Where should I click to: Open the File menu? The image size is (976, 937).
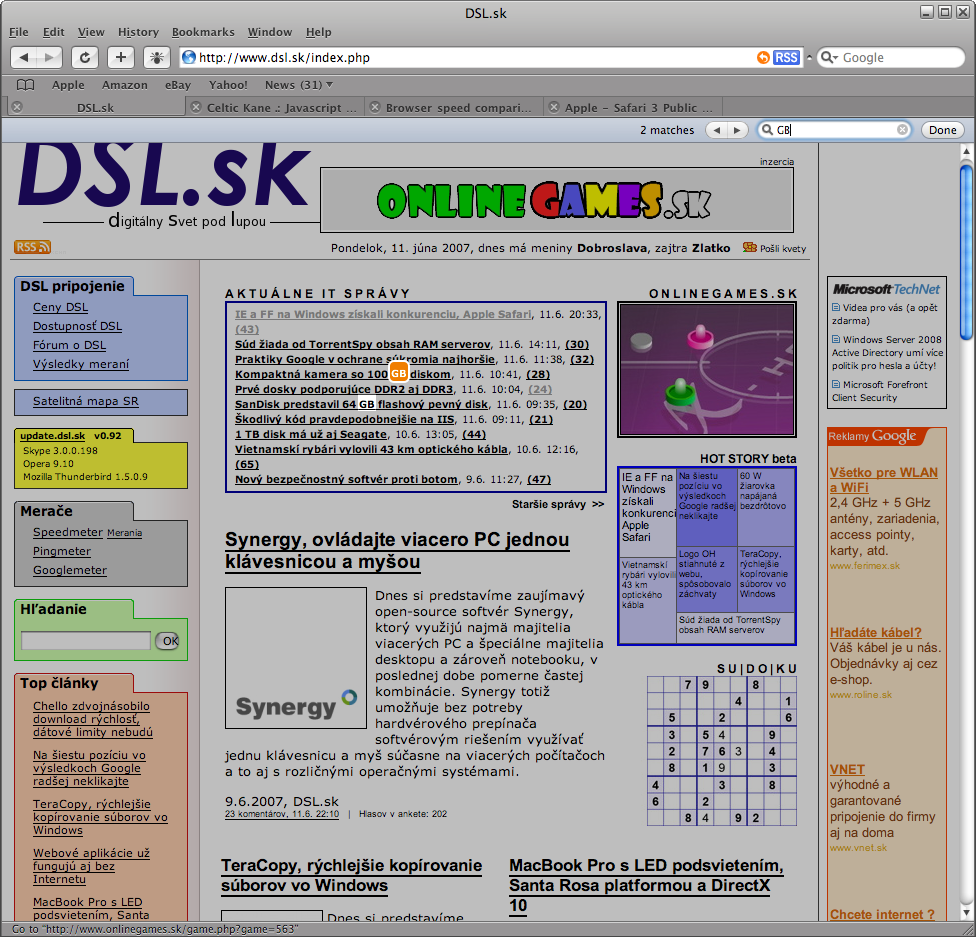point(19,32)
